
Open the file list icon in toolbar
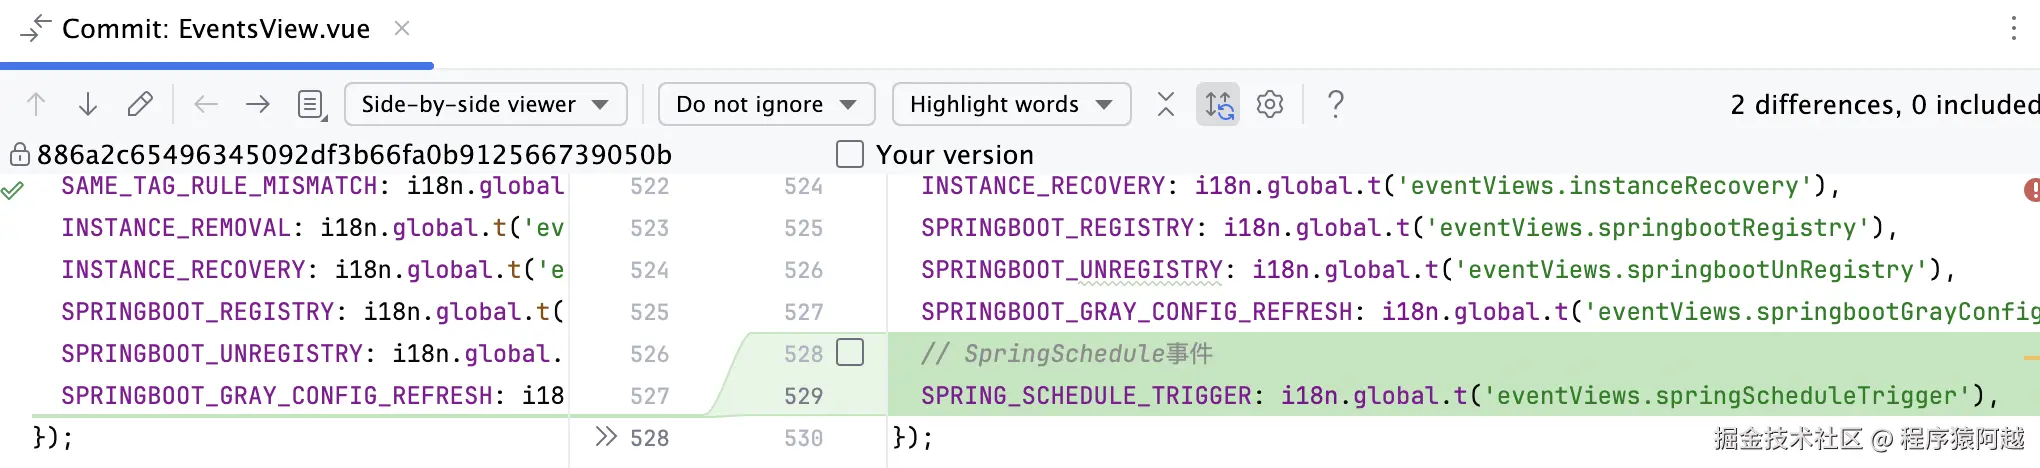tap(312, 104)
